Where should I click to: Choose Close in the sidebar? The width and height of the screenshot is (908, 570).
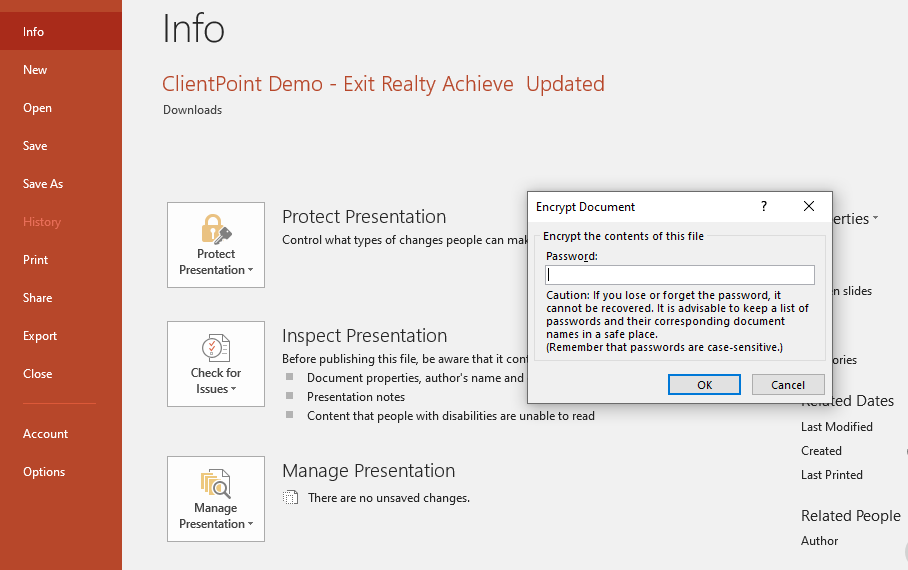(61, 374)
